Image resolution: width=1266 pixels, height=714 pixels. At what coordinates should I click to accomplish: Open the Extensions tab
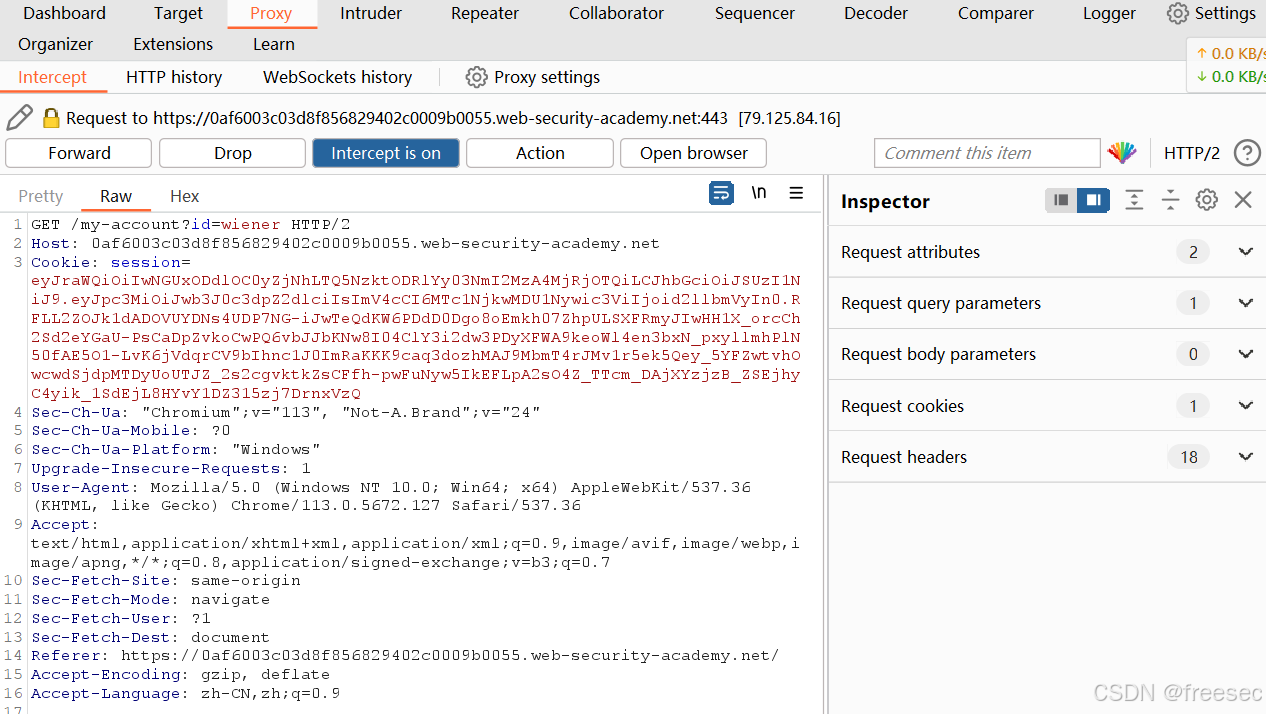click(x=173, y=44)
